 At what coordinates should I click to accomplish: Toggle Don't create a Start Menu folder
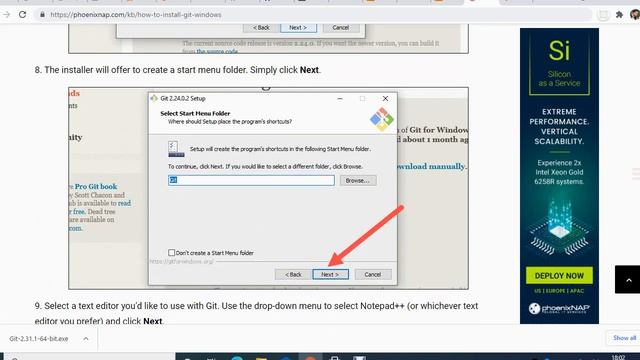171,253
